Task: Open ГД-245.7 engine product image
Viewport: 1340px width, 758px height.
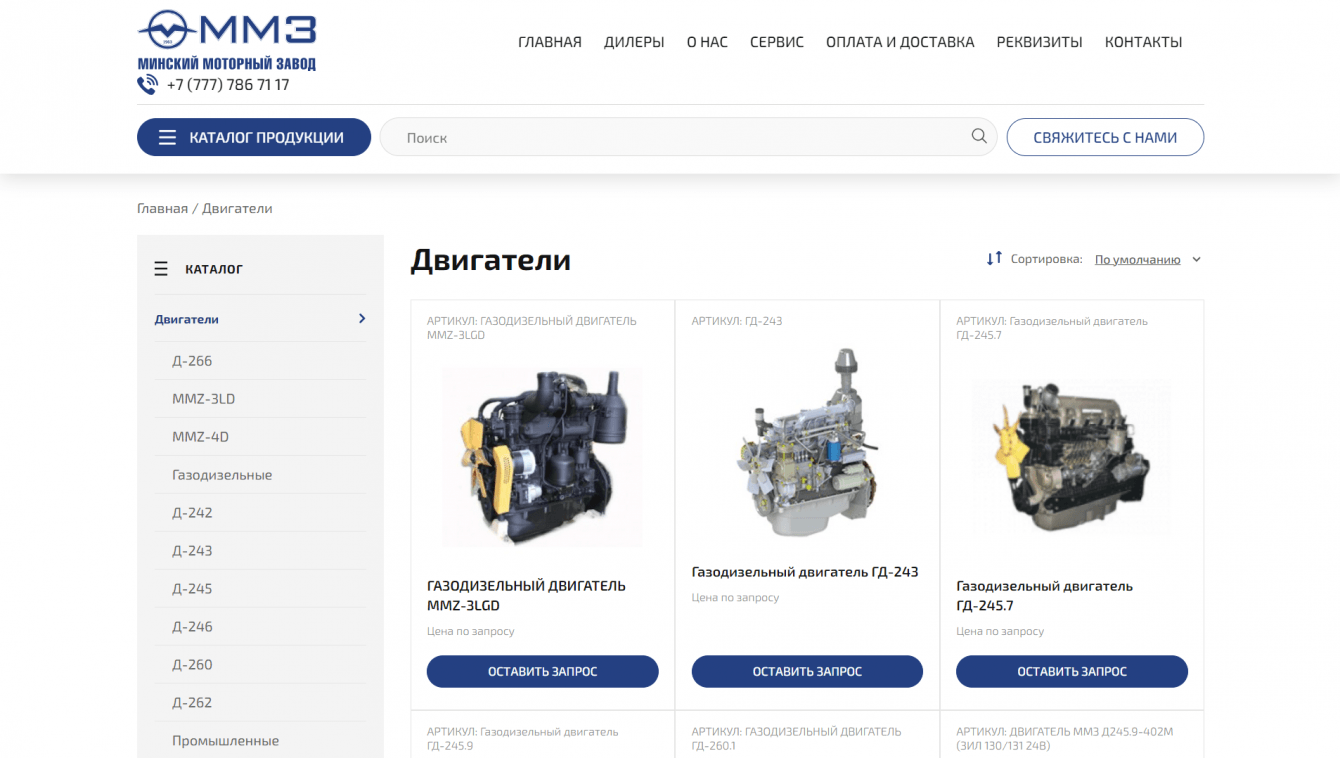Action: coord(1072,457)
